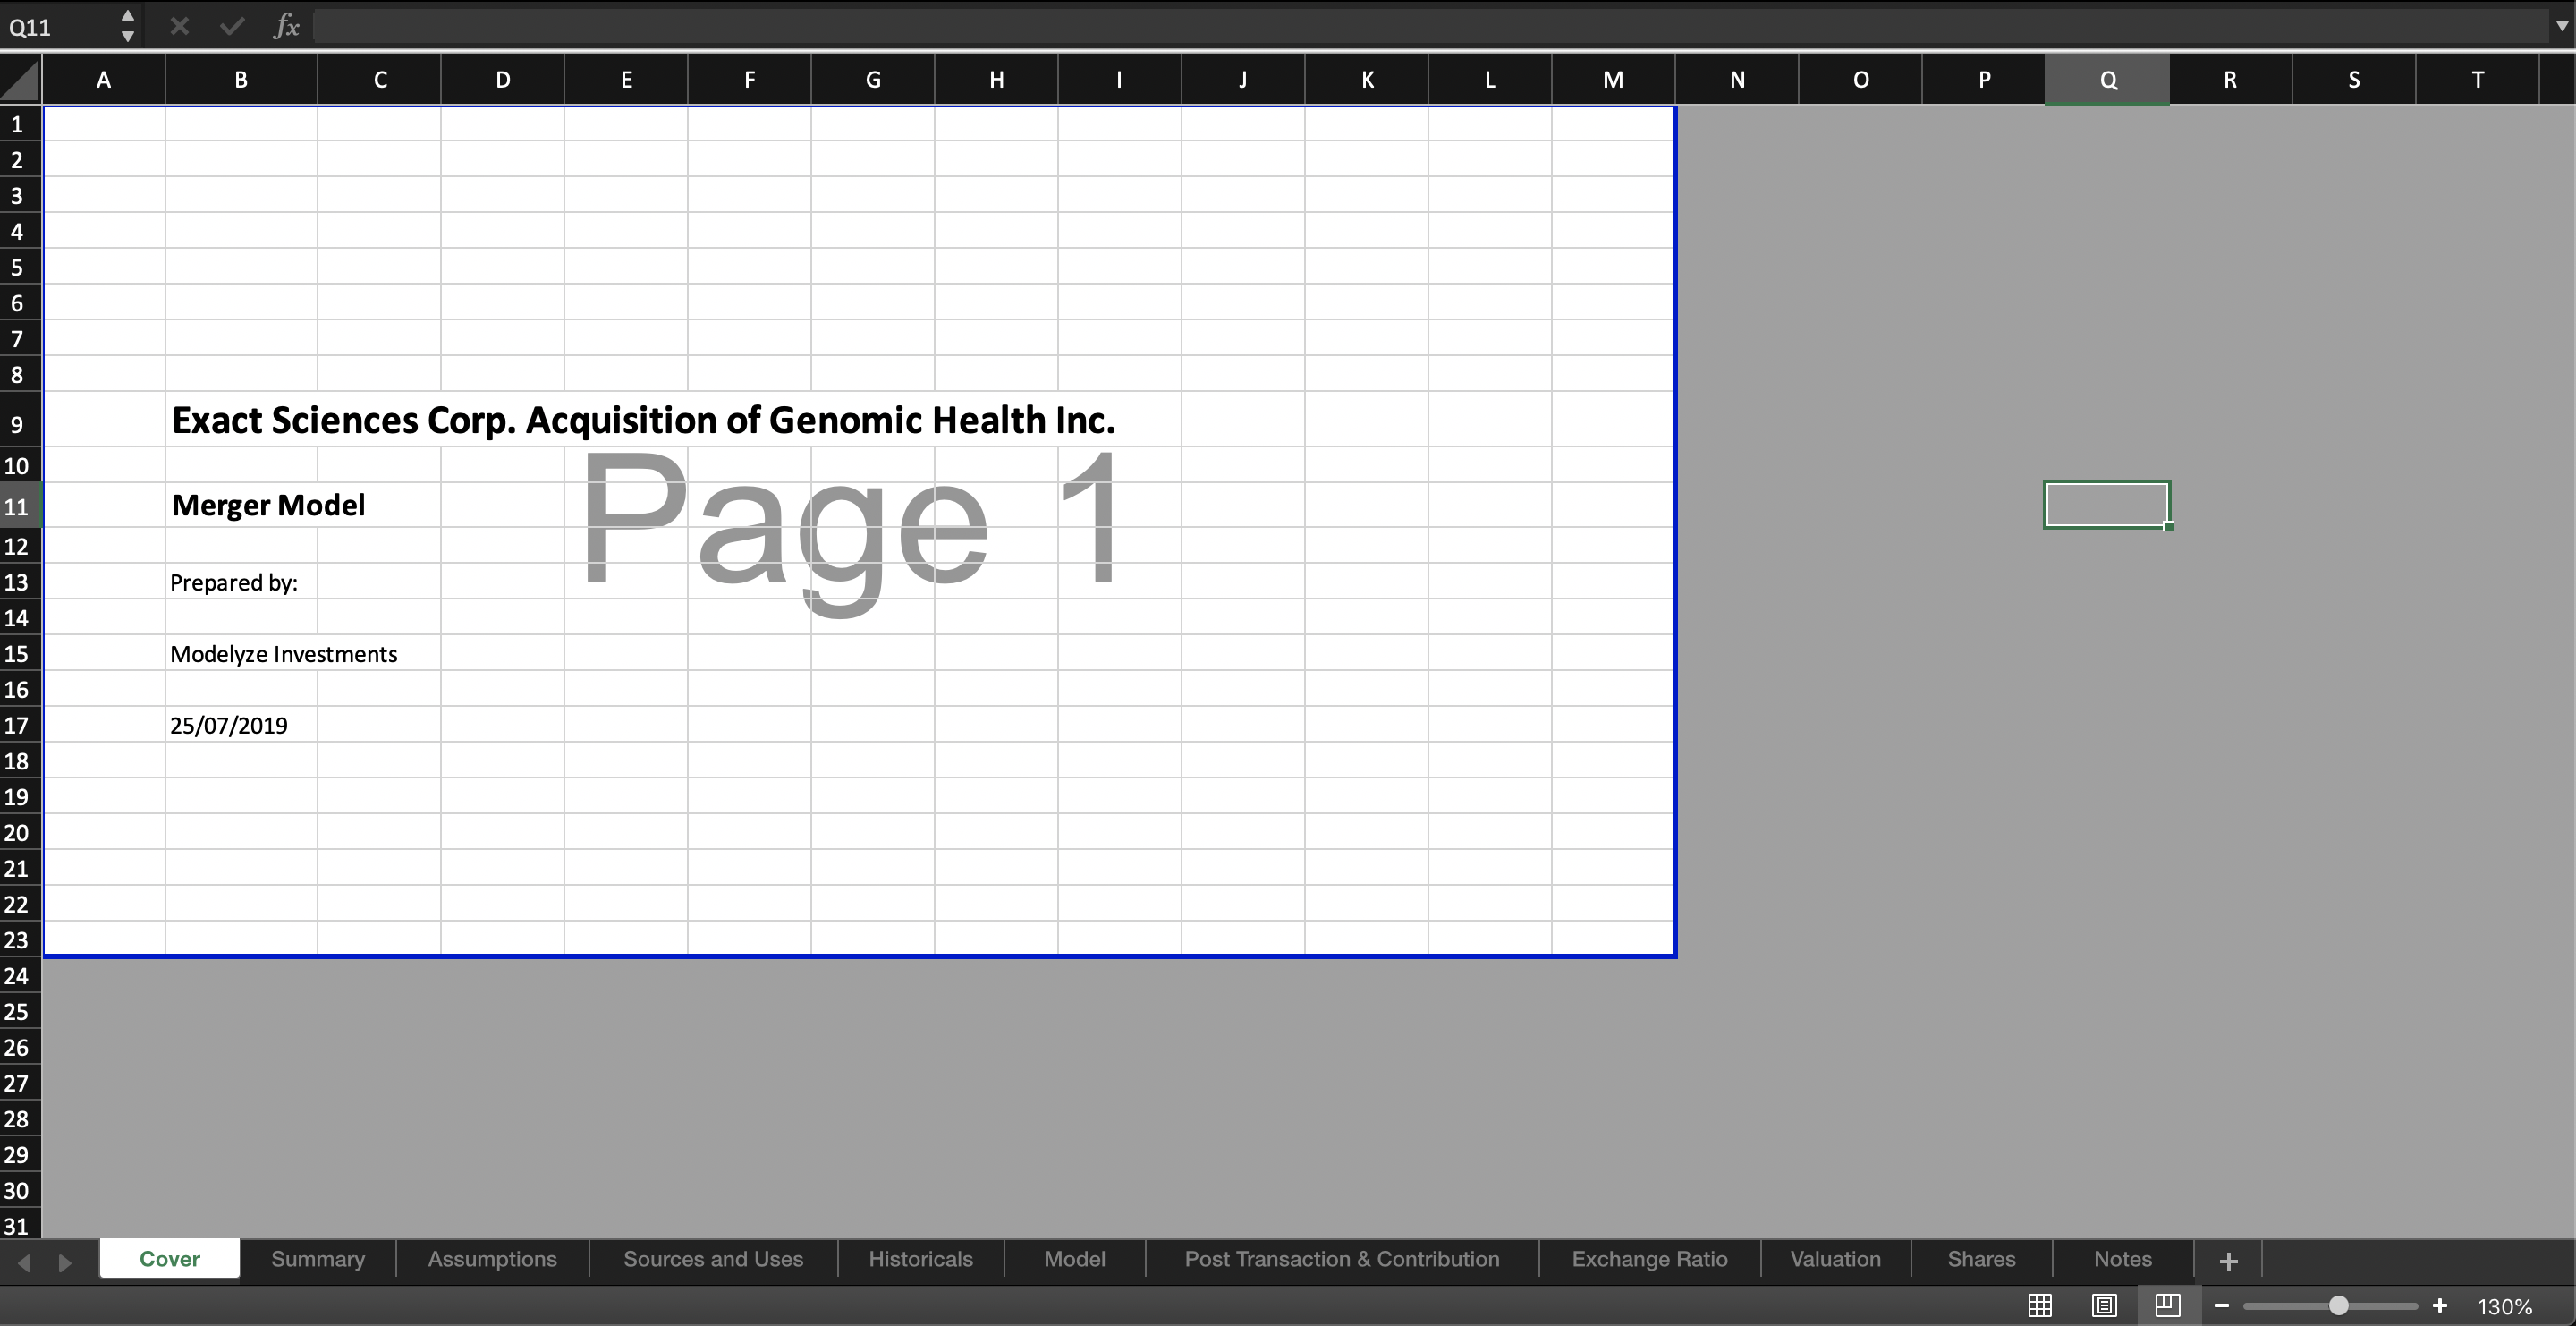
Task: Open the insert function fx button
Action: pyautogui.click(x=286, y=26)
